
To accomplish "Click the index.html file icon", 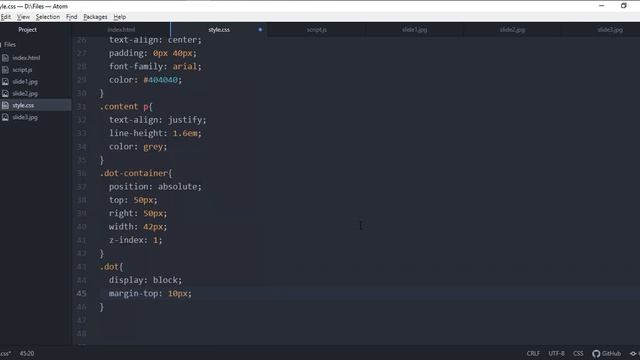I will point(5,58).
